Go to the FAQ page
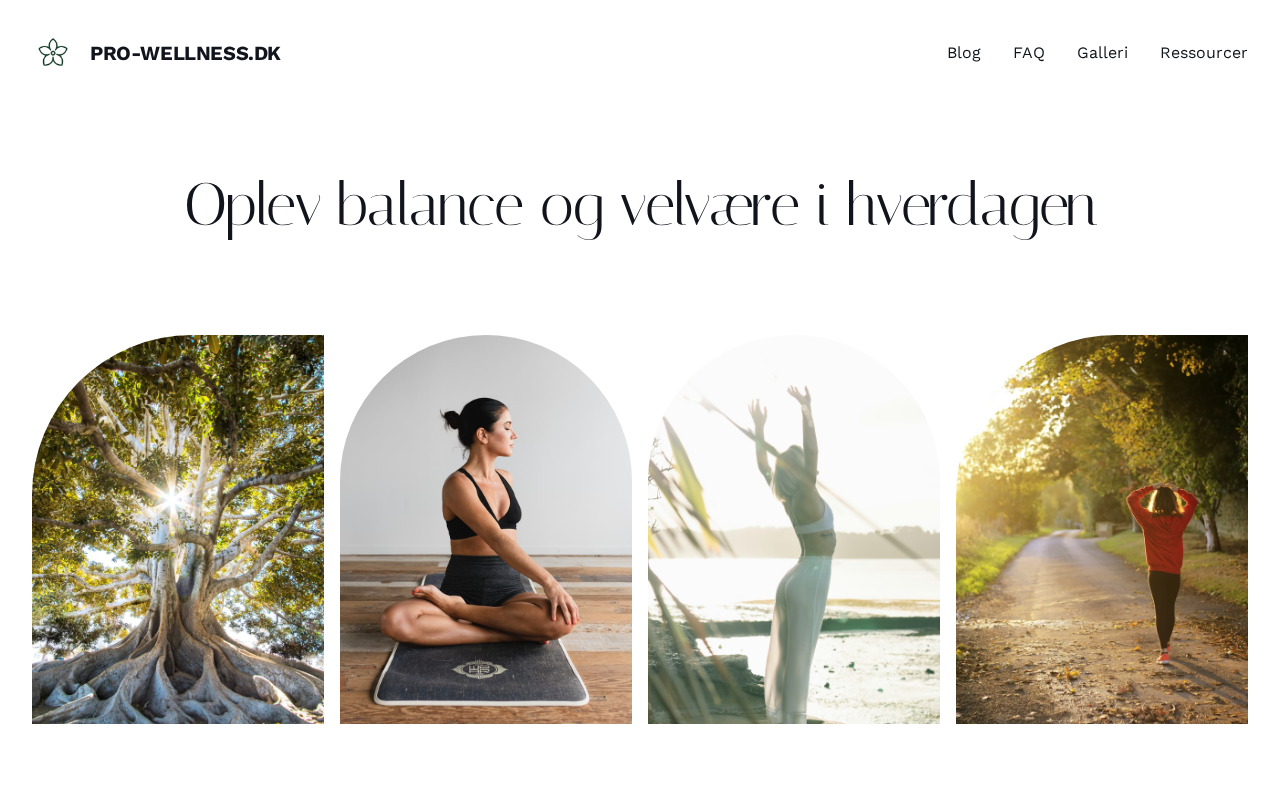The height and width of the screenshot is (800, 1280). pos(1029,53)
